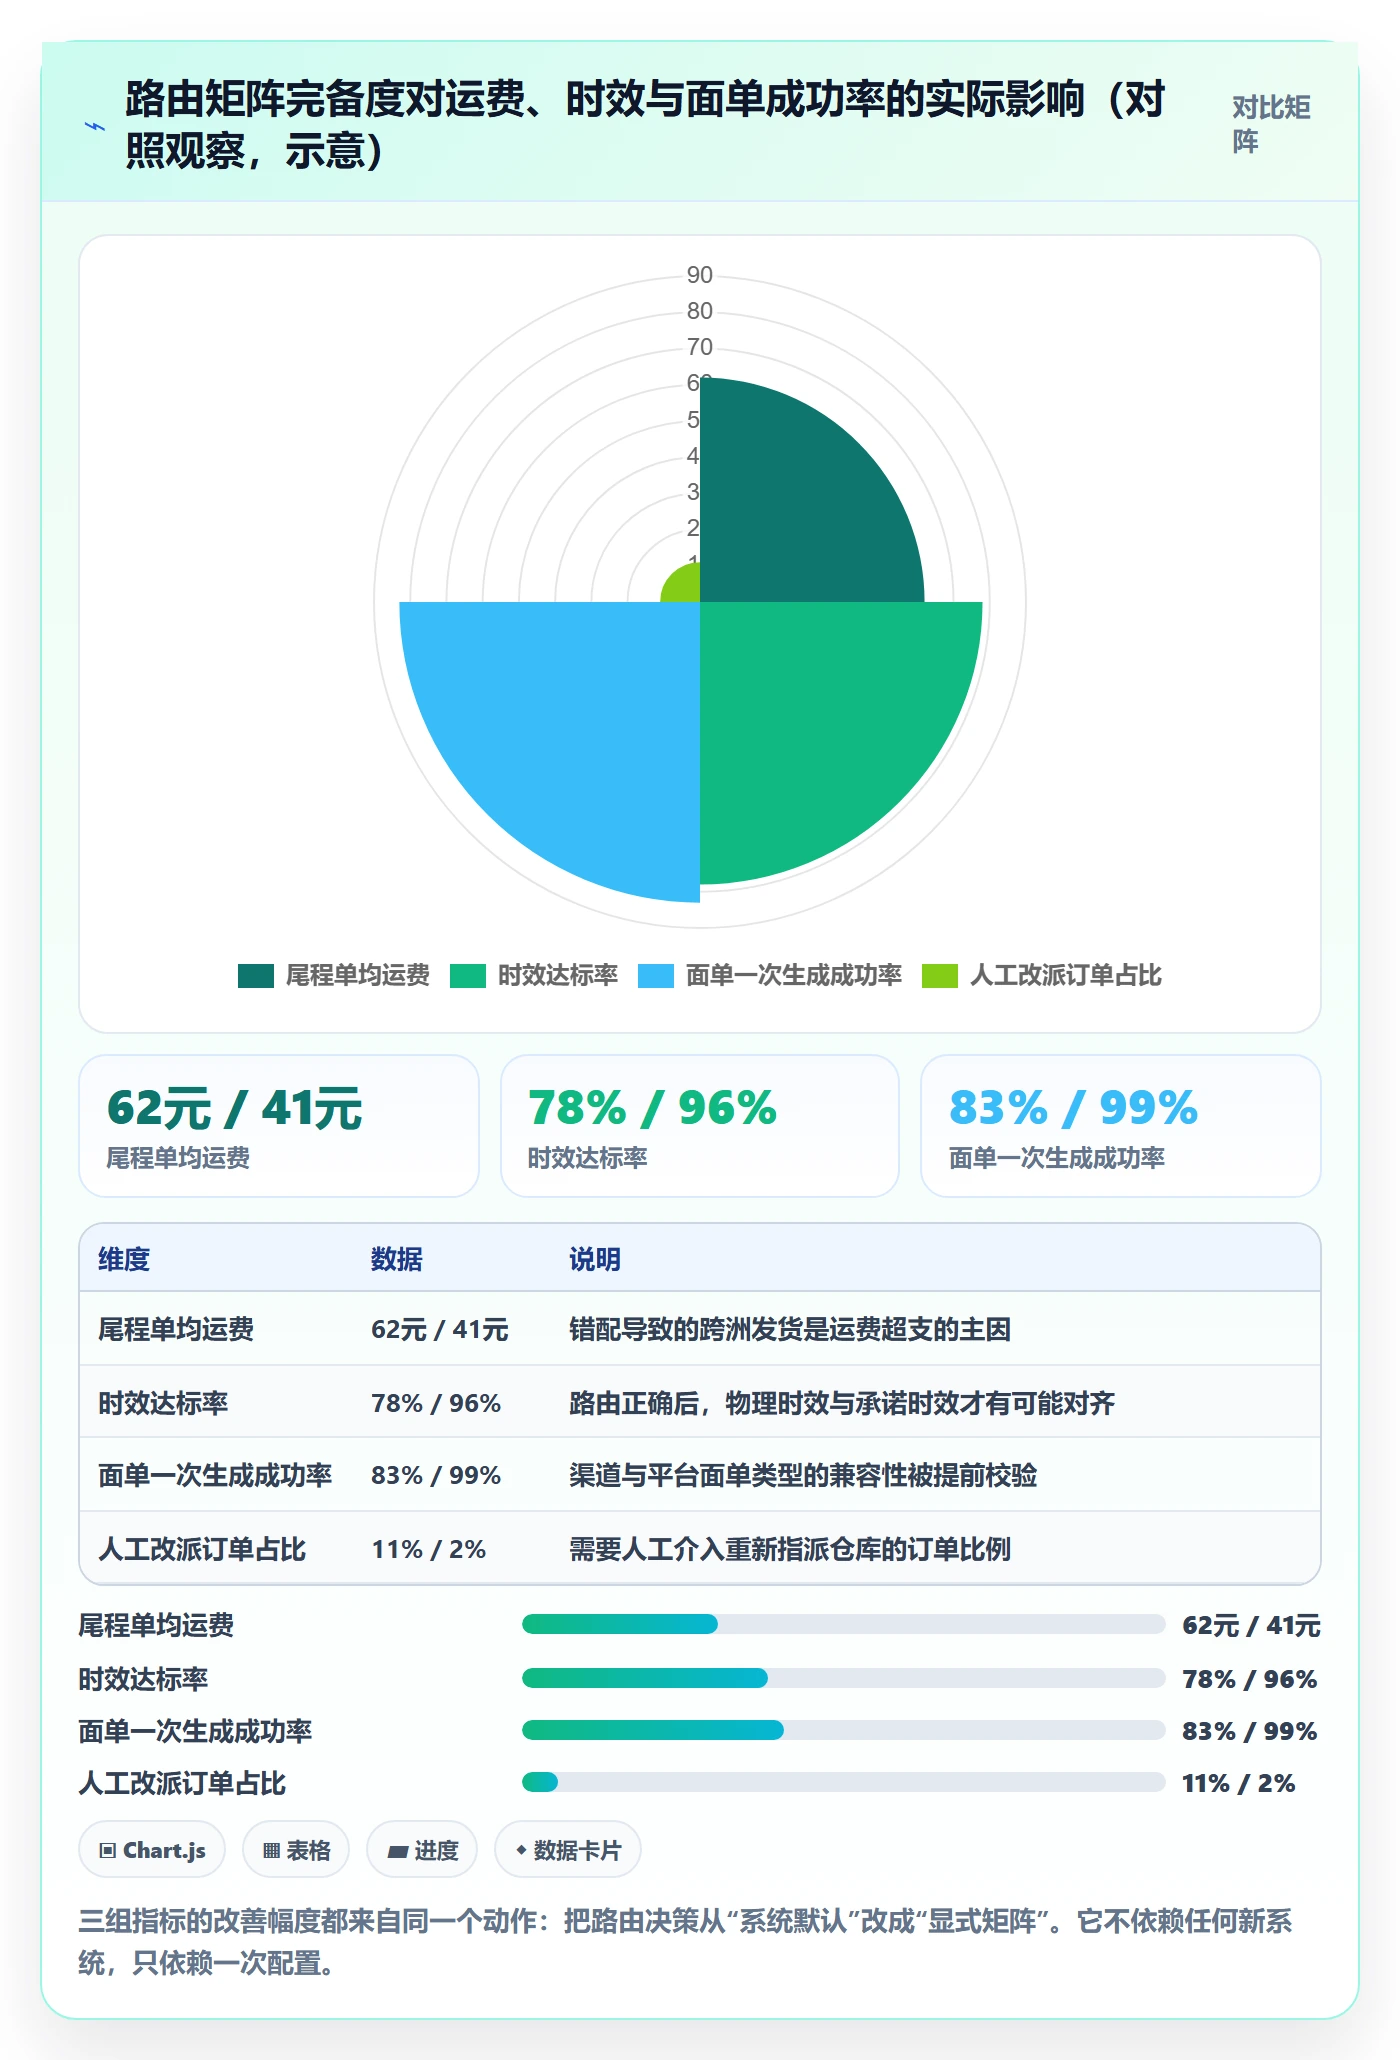Click the 90 radial axis label

tap(700, 275)
